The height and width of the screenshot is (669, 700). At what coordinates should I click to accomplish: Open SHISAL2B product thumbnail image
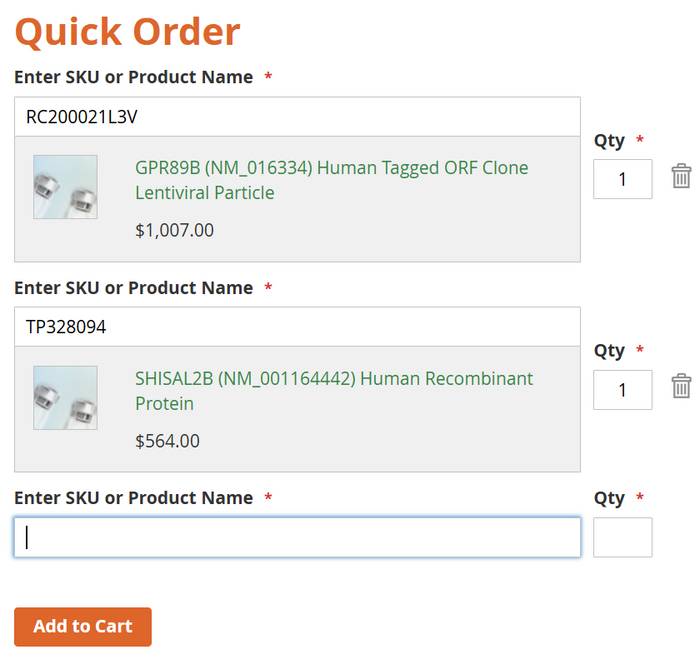(65, 398)
